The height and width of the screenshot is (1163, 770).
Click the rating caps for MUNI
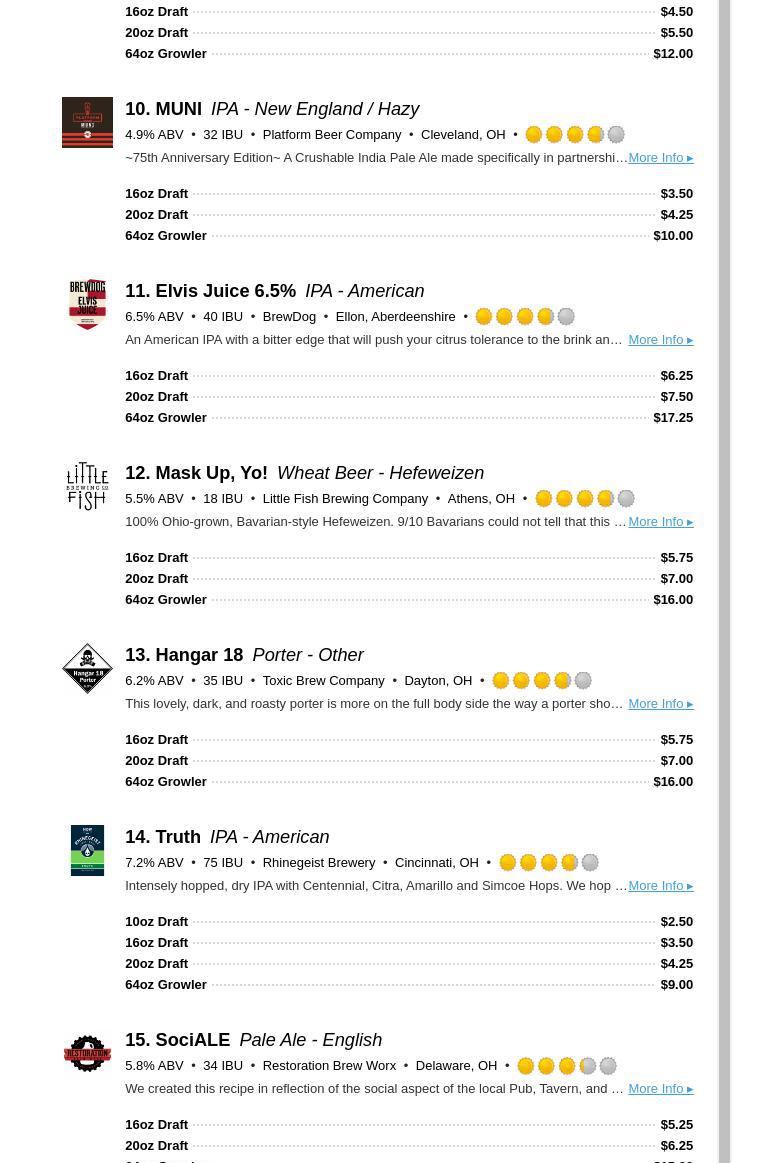tap(574, 135)
